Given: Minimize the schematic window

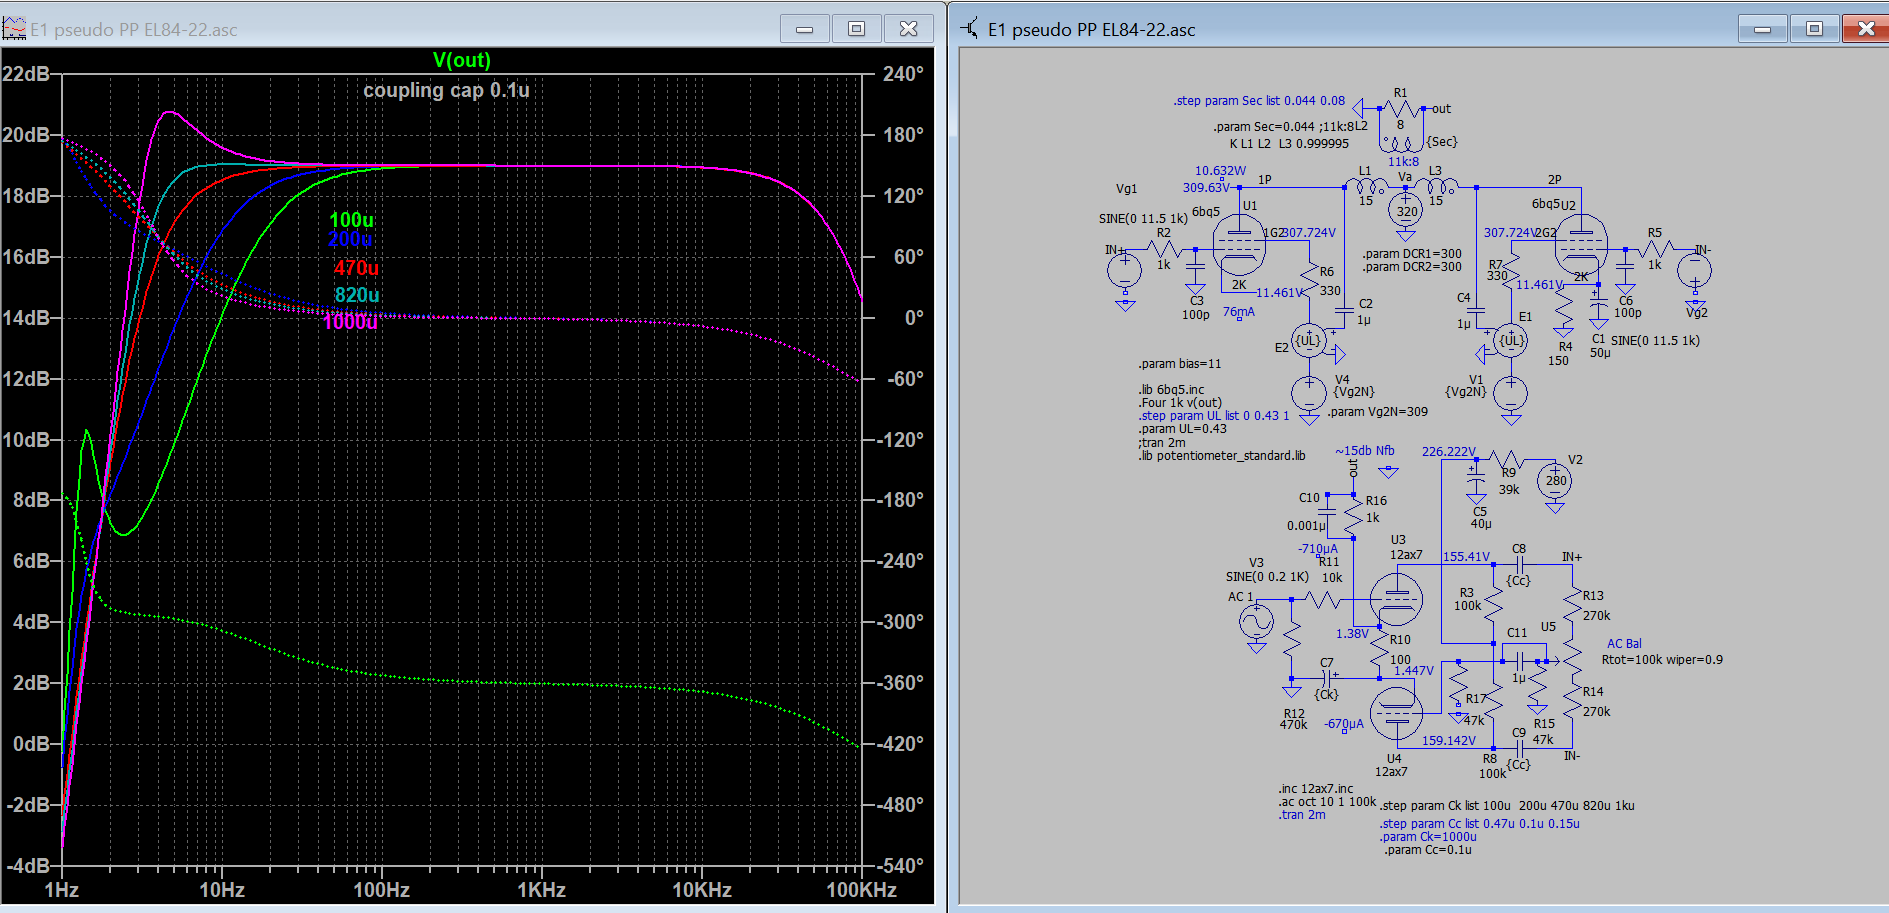Looking at the screenshot, I should point(1763,29).
